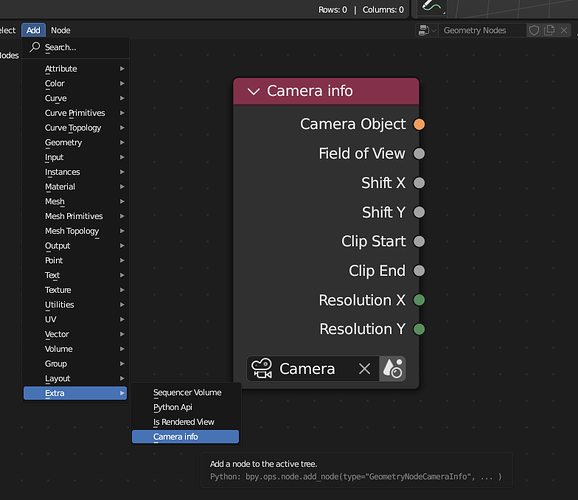Add the Sequencer Volume node
This screenshot has width=578, height=500.
(185, 393)
